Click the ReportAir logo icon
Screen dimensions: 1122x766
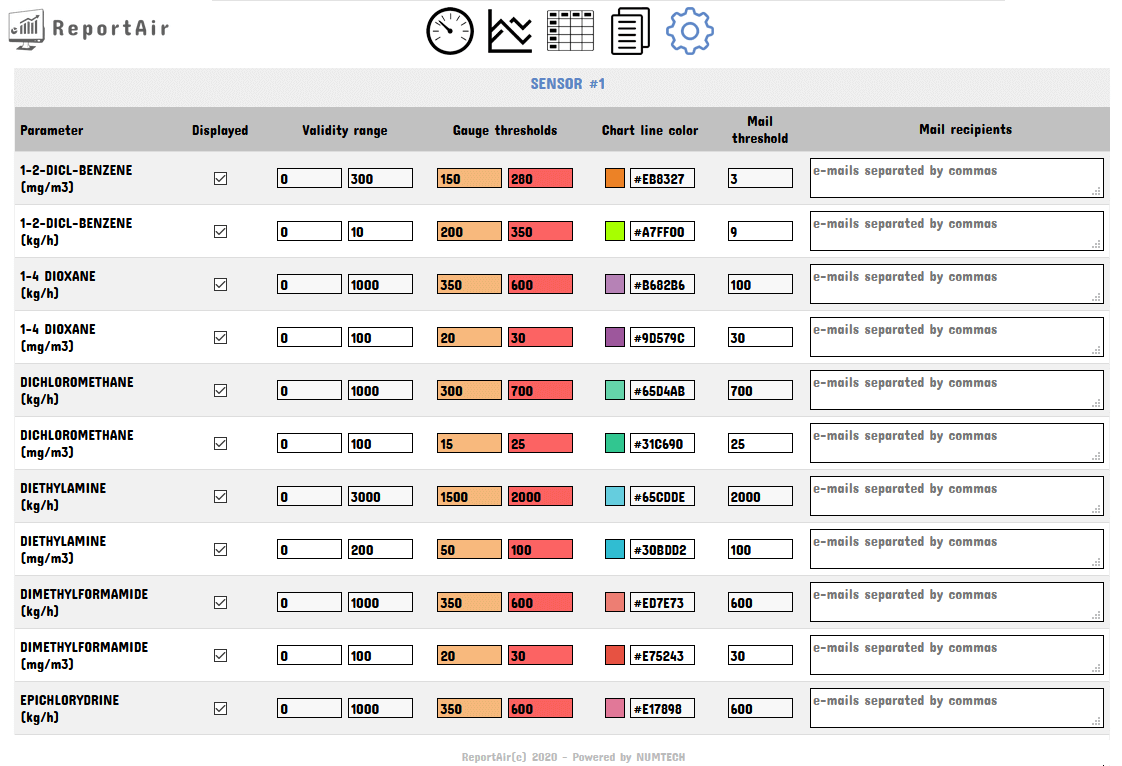click(x=27, y=31)
